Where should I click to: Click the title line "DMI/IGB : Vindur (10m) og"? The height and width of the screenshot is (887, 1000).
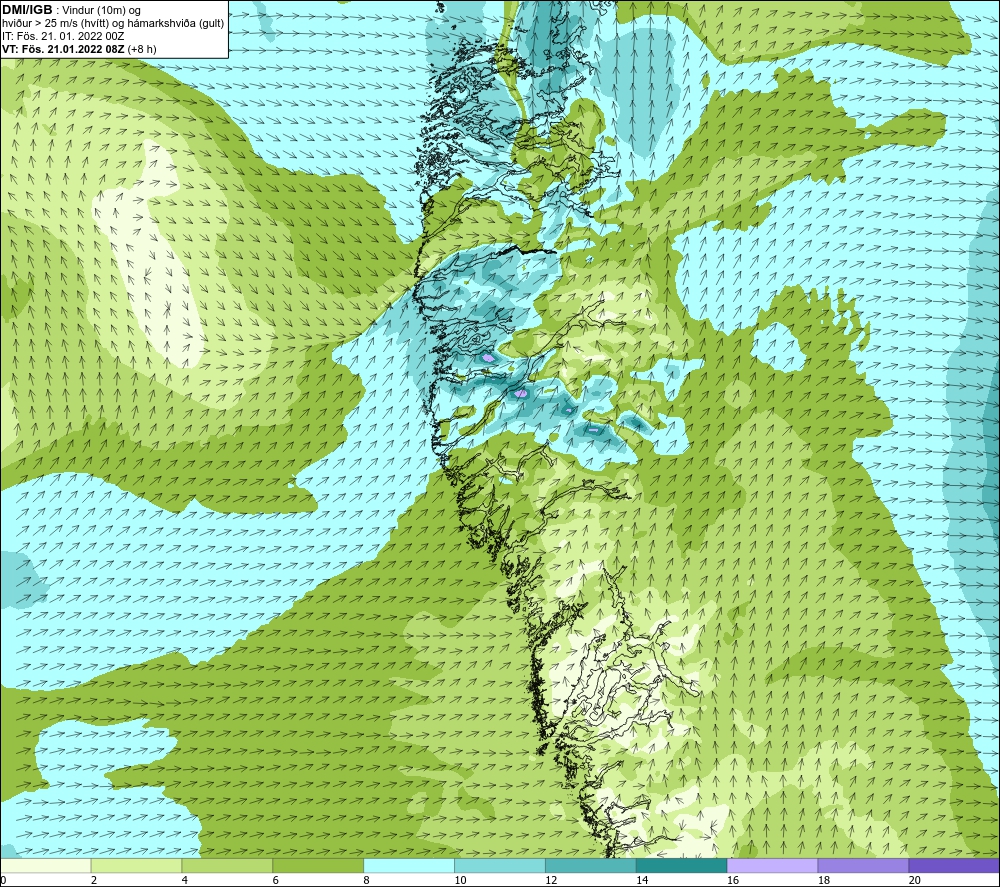tap(71, 10)
